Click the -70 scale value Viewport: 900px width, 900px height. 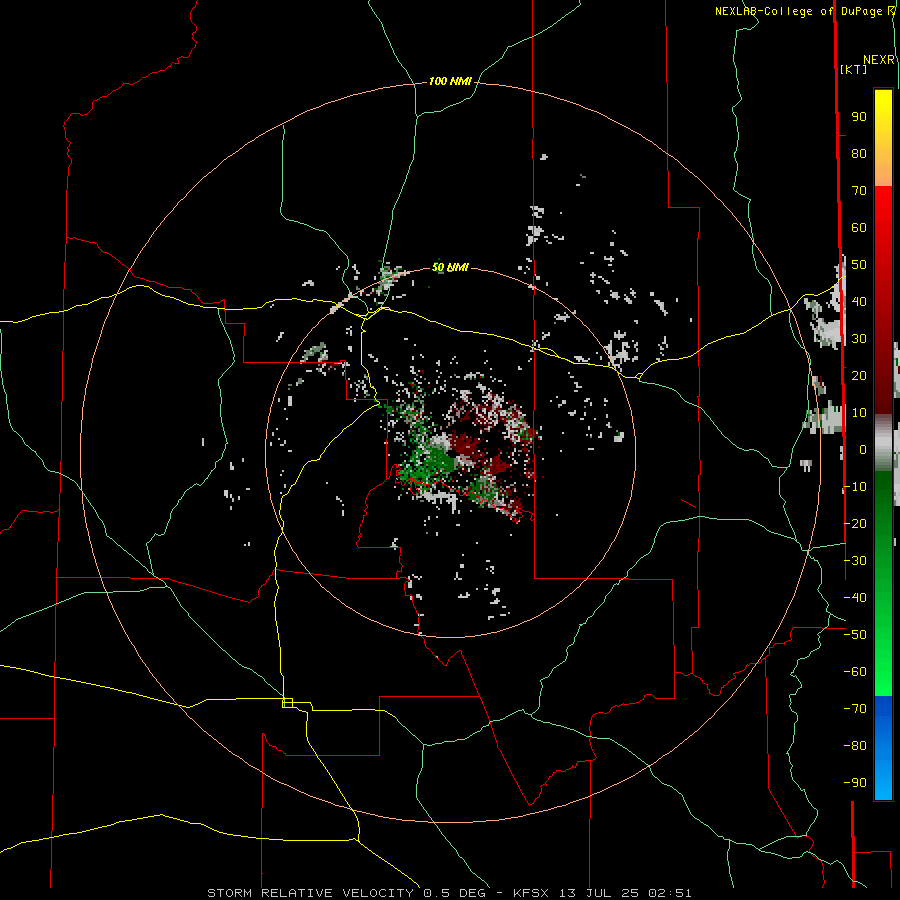(855, 709)
